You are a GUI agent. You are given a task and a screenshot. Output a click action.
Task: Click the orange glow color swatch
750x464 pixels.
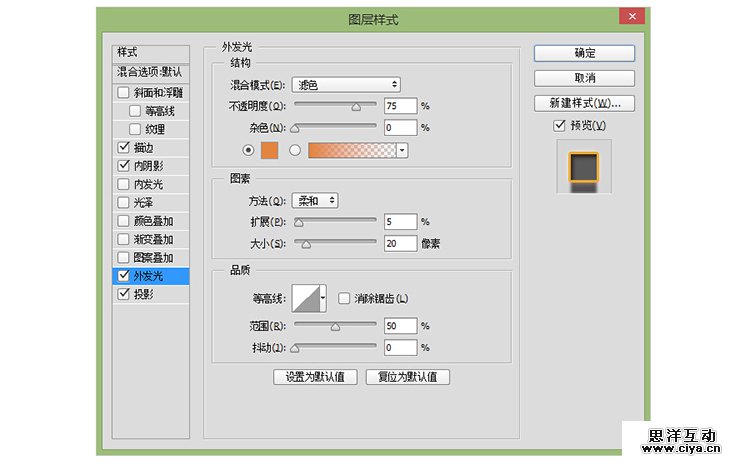pos(269,150)
